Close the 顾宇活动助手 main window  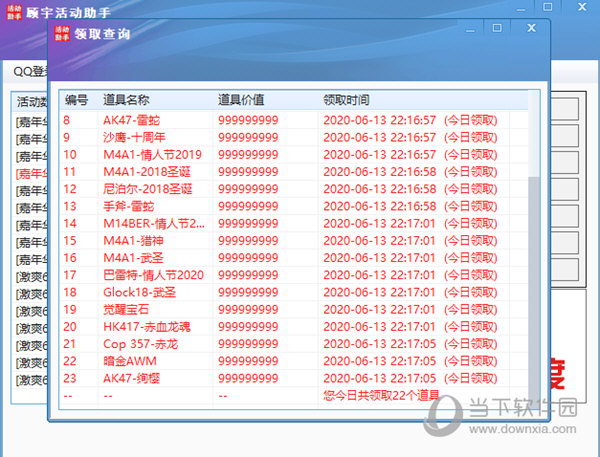pos(582,7)
